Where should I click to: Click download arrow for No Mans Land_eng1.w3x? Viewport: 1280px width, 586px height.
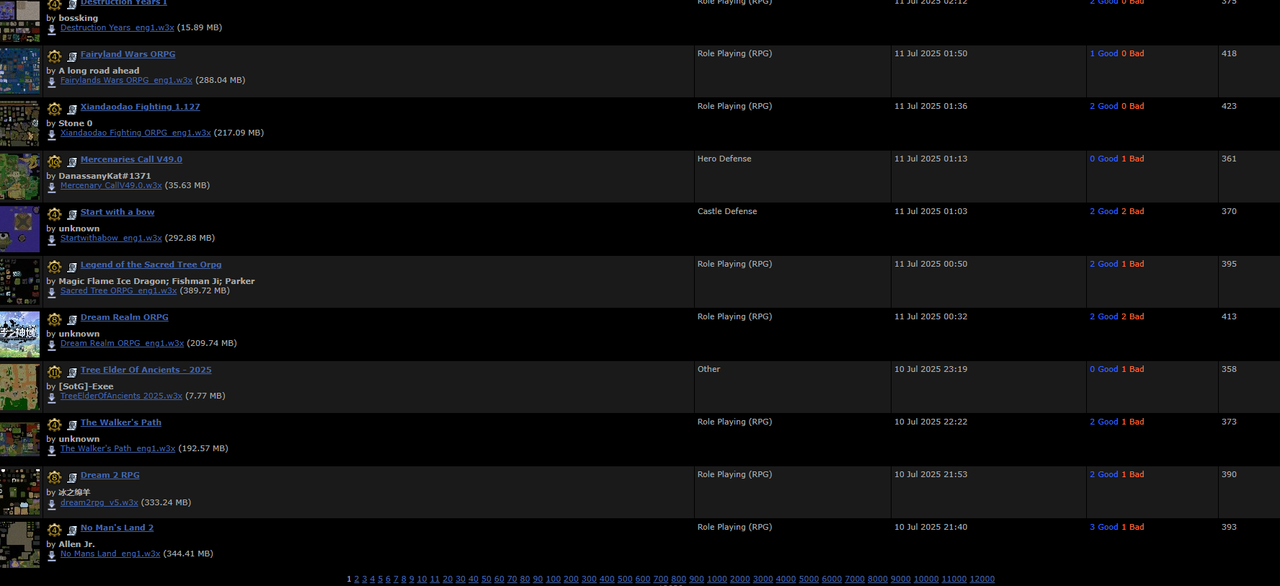tap(52, 555)
